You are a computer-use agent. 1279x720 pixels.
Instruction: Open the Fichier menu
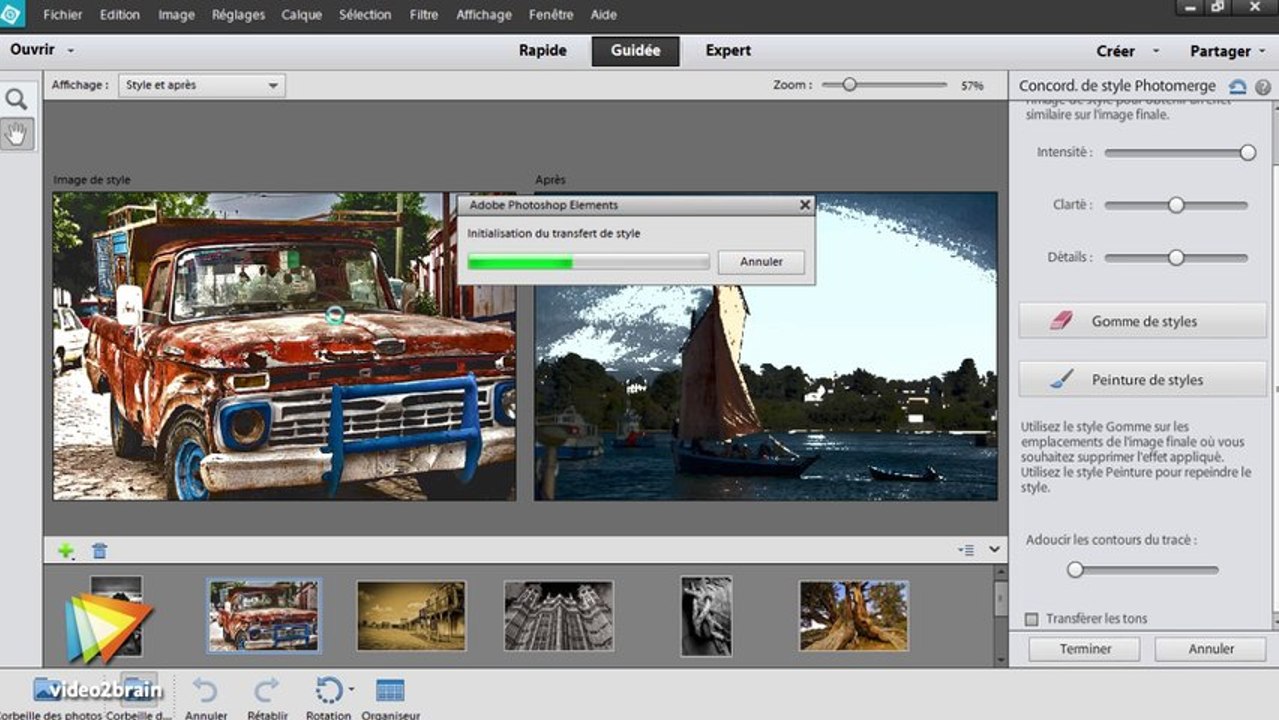point(63,15)
